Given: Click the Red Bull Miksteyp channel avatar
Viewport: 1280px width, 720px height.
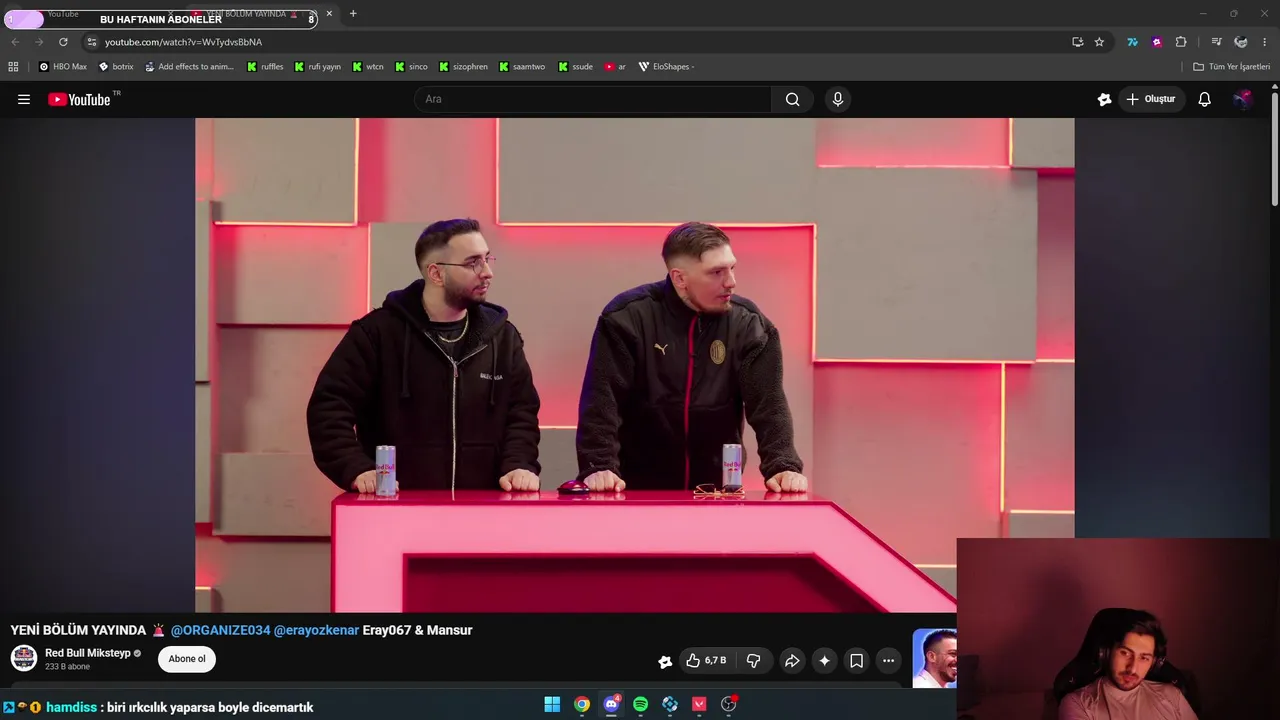Looking at the screenshot, I should tap(24, 658).
